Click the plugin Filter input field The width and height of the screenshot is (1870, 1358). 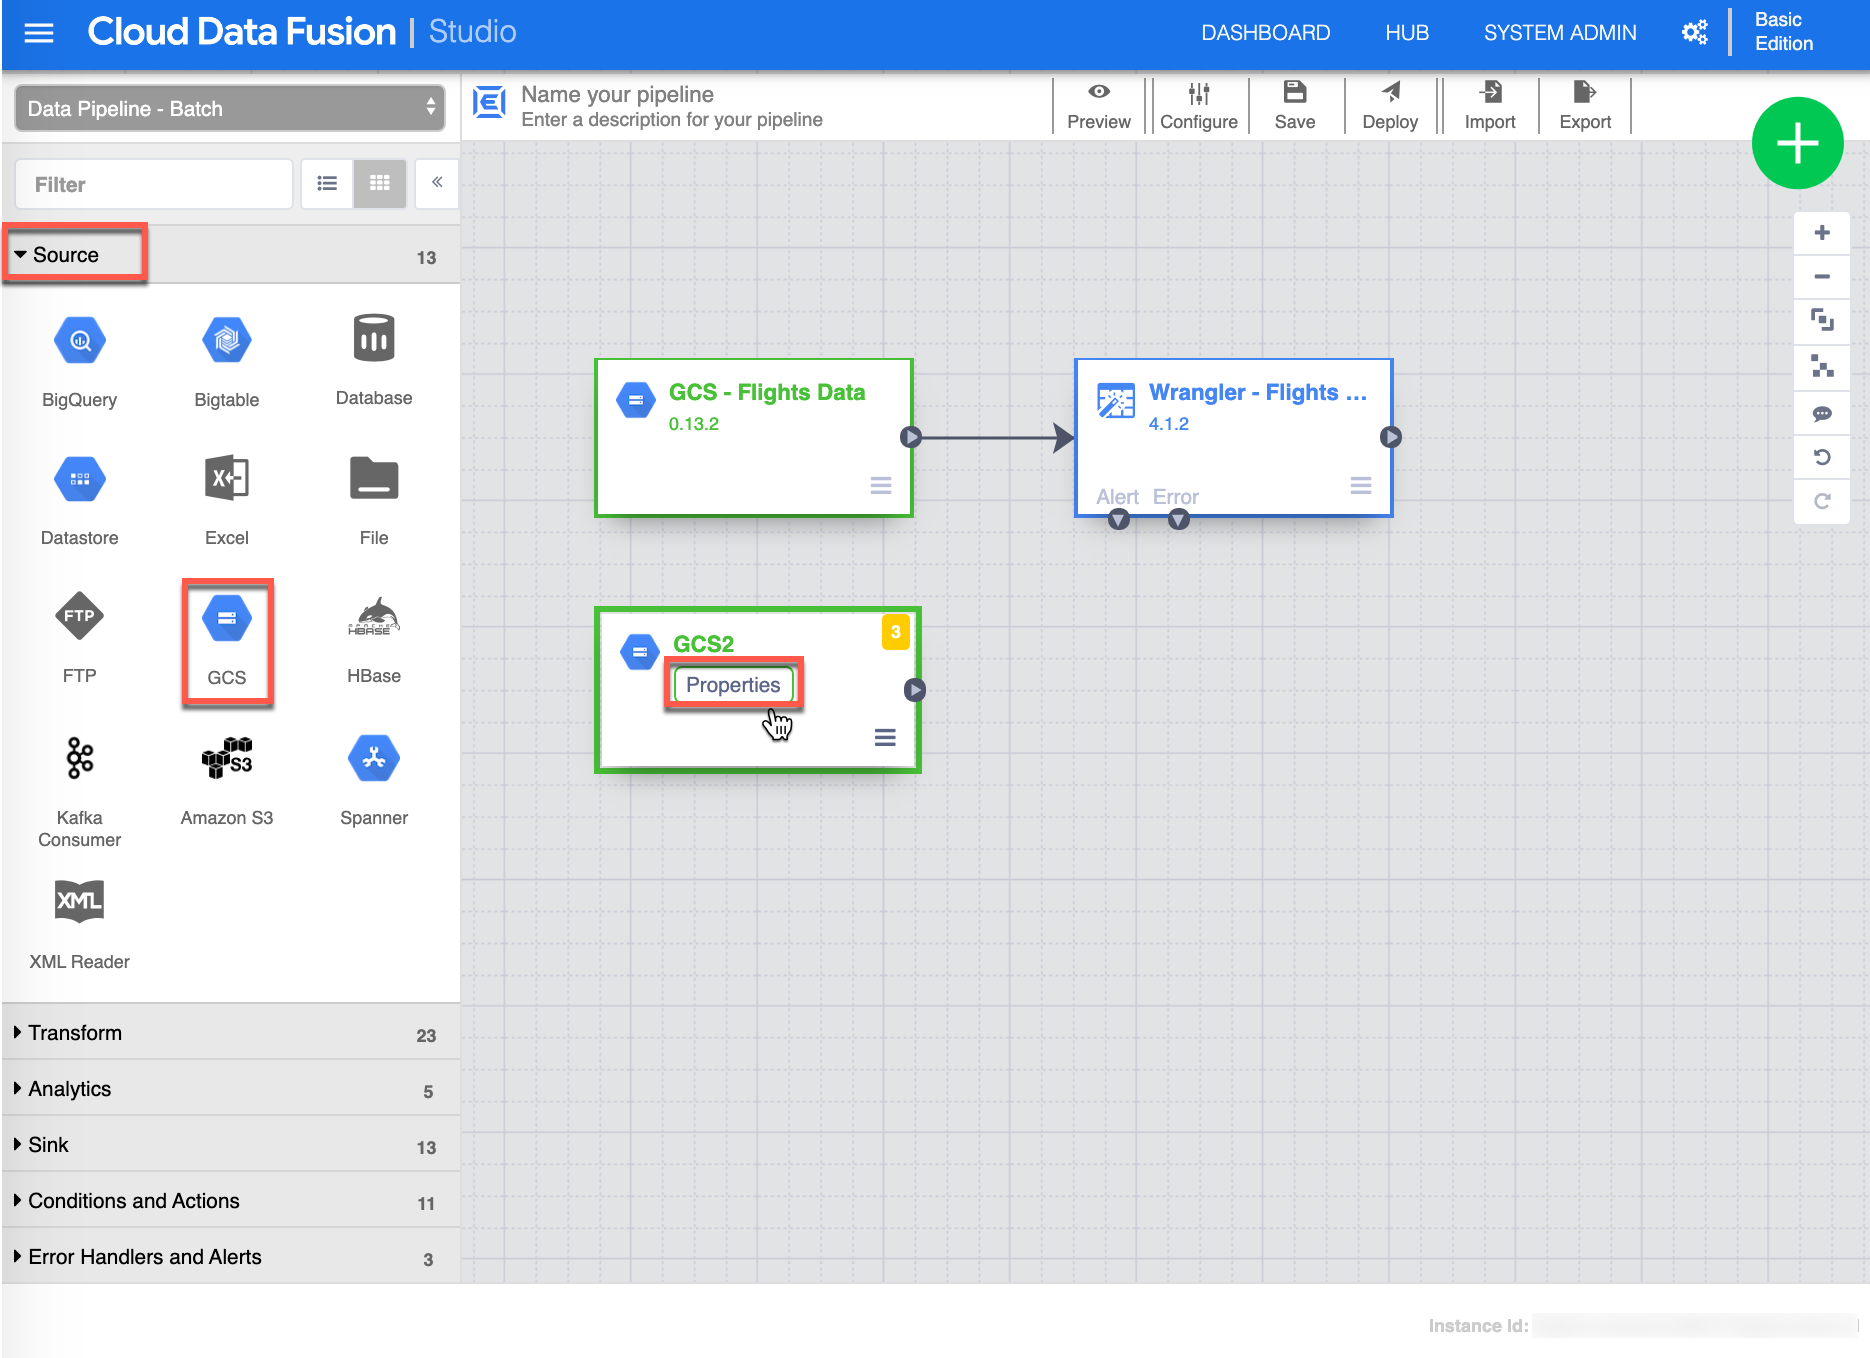coord(154,184)
